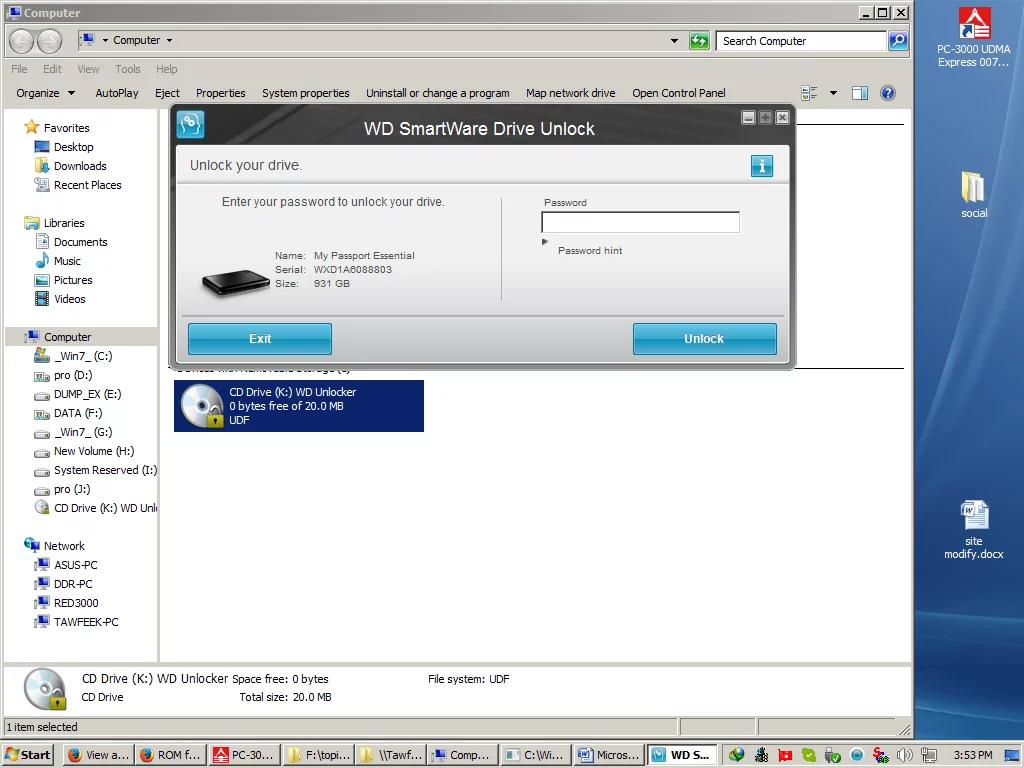1024x768 pixels.
Task: Click the Explorer forward arrow button
Action: (49, 41)
